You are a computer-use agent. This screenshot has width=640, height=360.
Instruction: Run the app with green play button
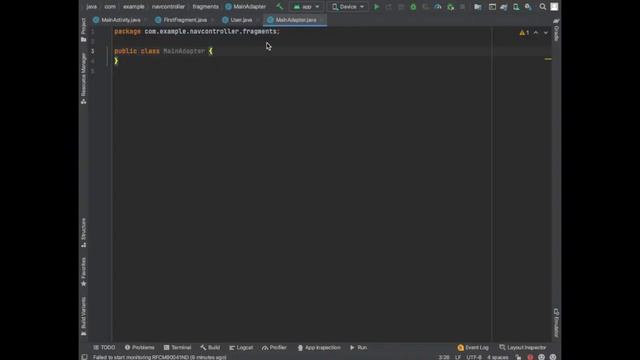(x=377, y=7)
